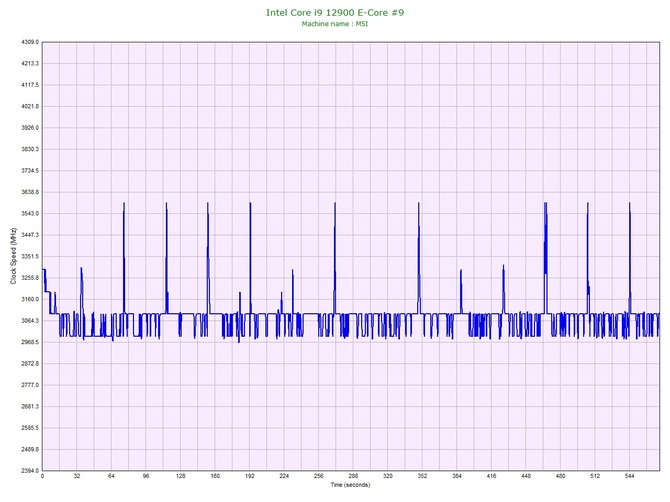Click the 64 seconds x-axis tick label
The height and width of the screenshot is (502, 670).
112,476
